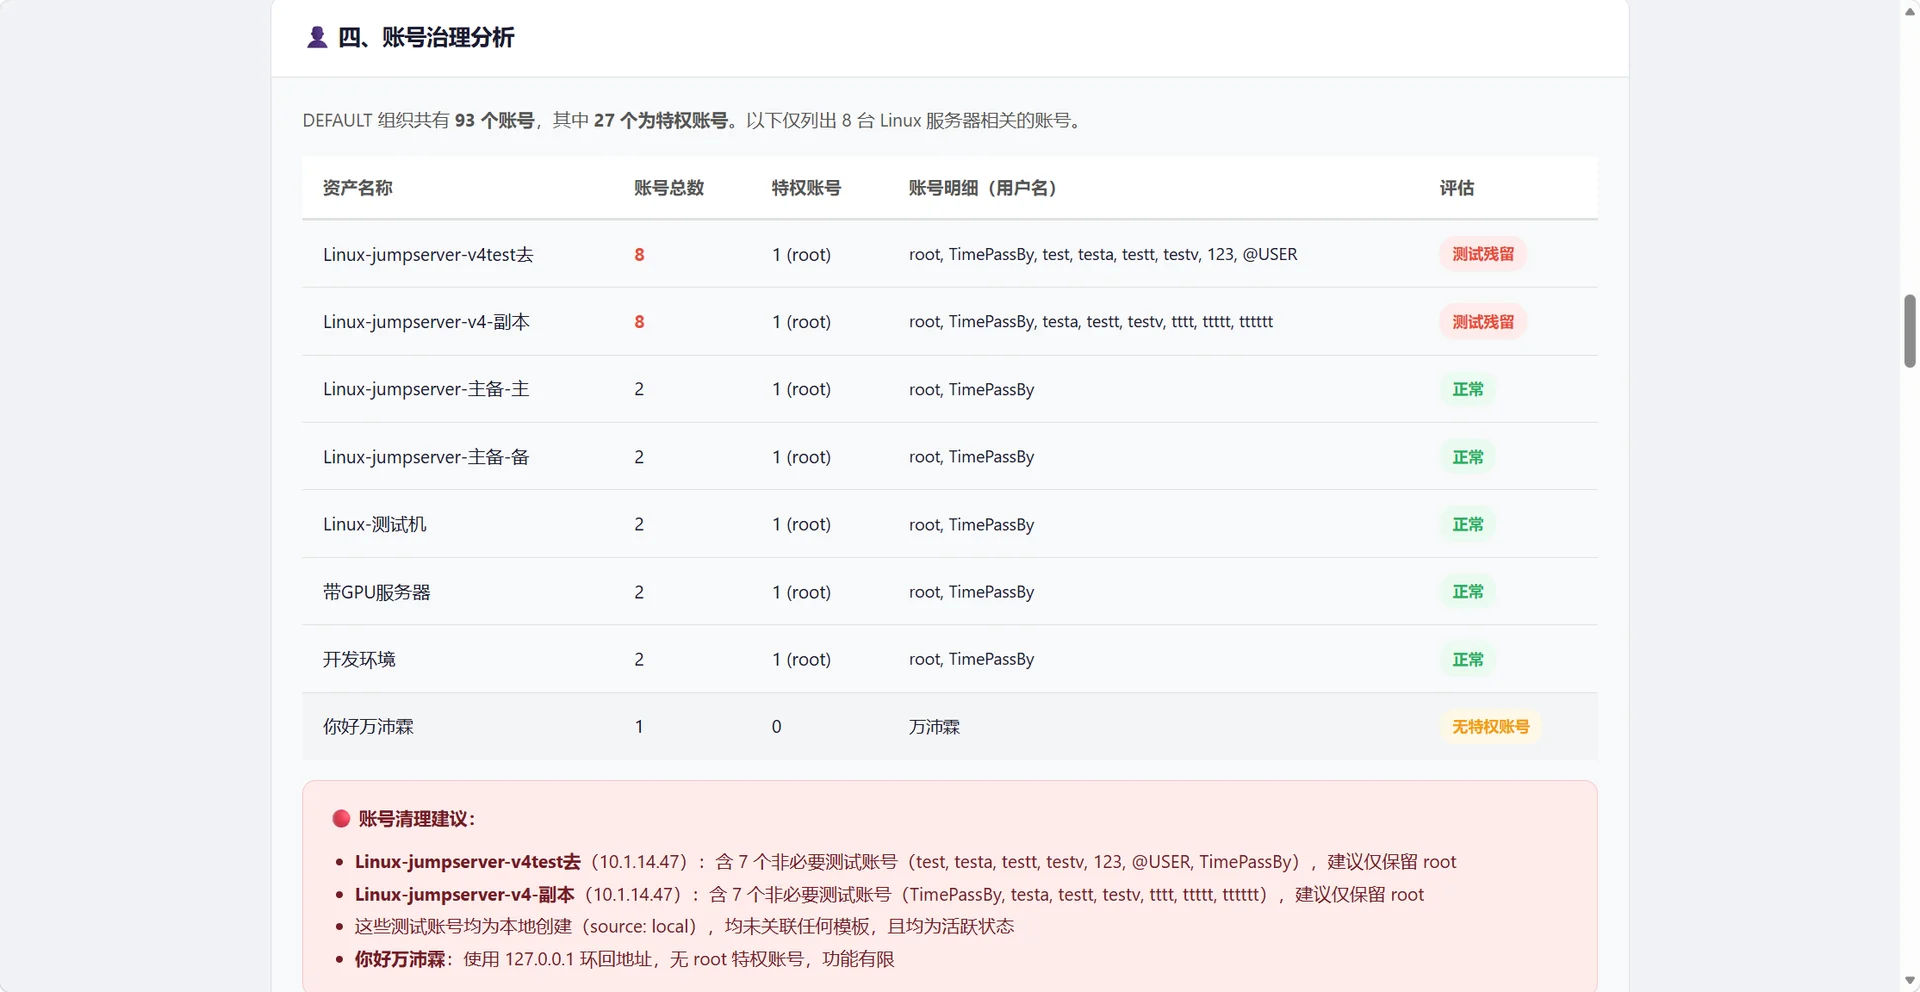Click 1 (root) in 开发环境 row
Screen dimensions: 1920x992
[802, 659]
